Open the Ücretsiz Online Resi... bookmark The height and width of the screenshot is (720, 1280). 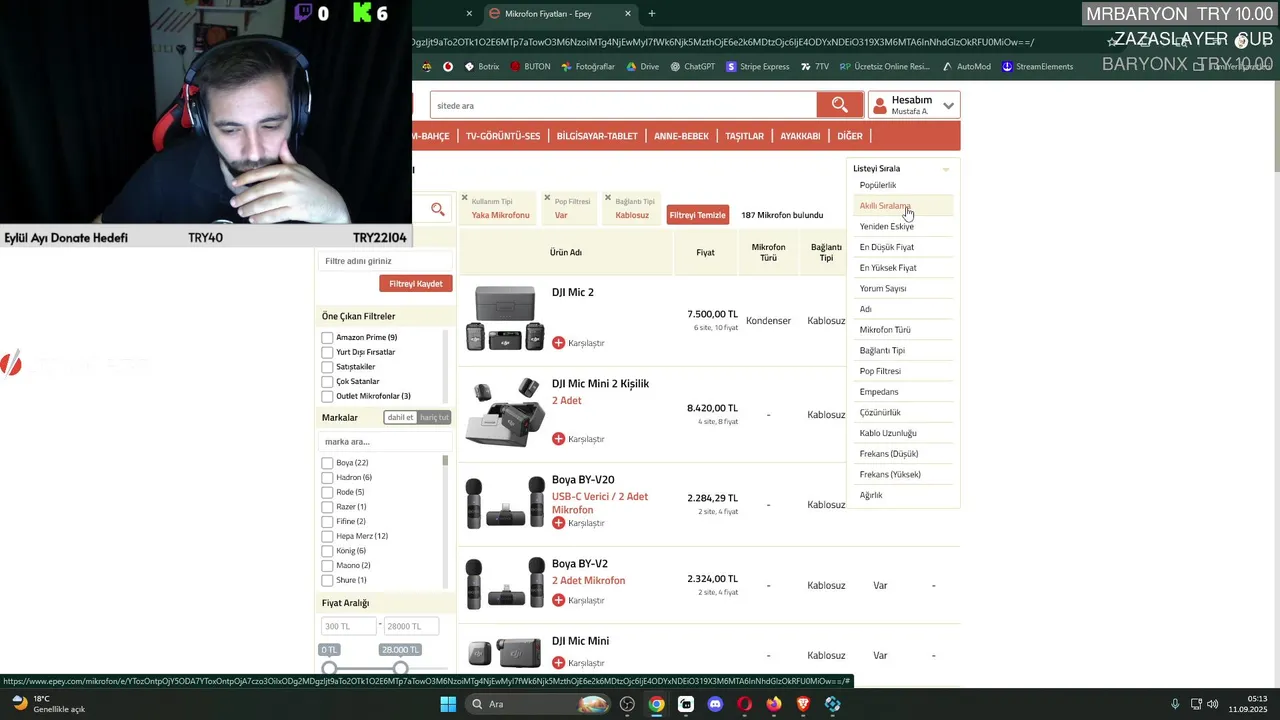[x=885, y=67]
